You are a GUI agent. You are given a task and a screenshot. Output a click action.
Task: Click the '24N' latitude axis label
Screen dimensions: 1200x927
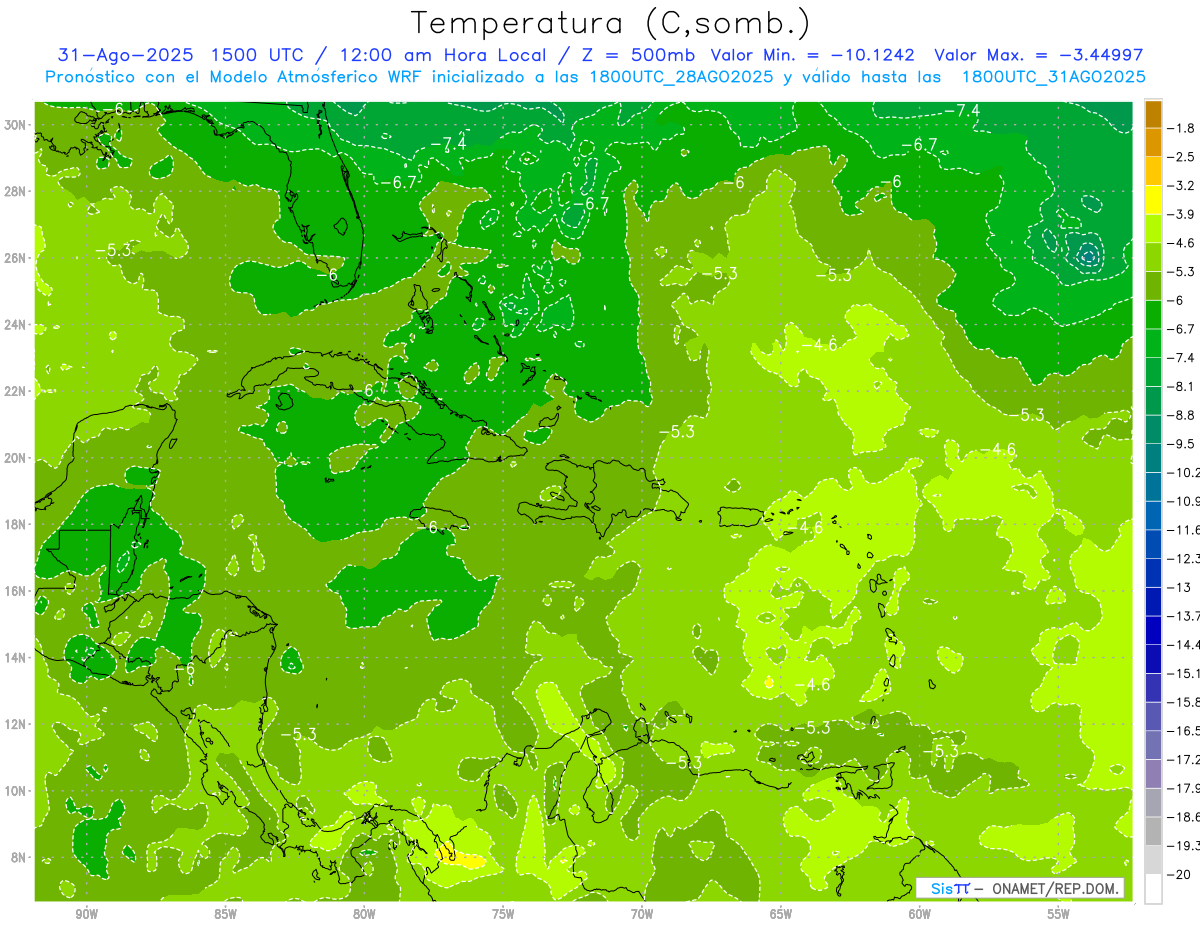16,325
